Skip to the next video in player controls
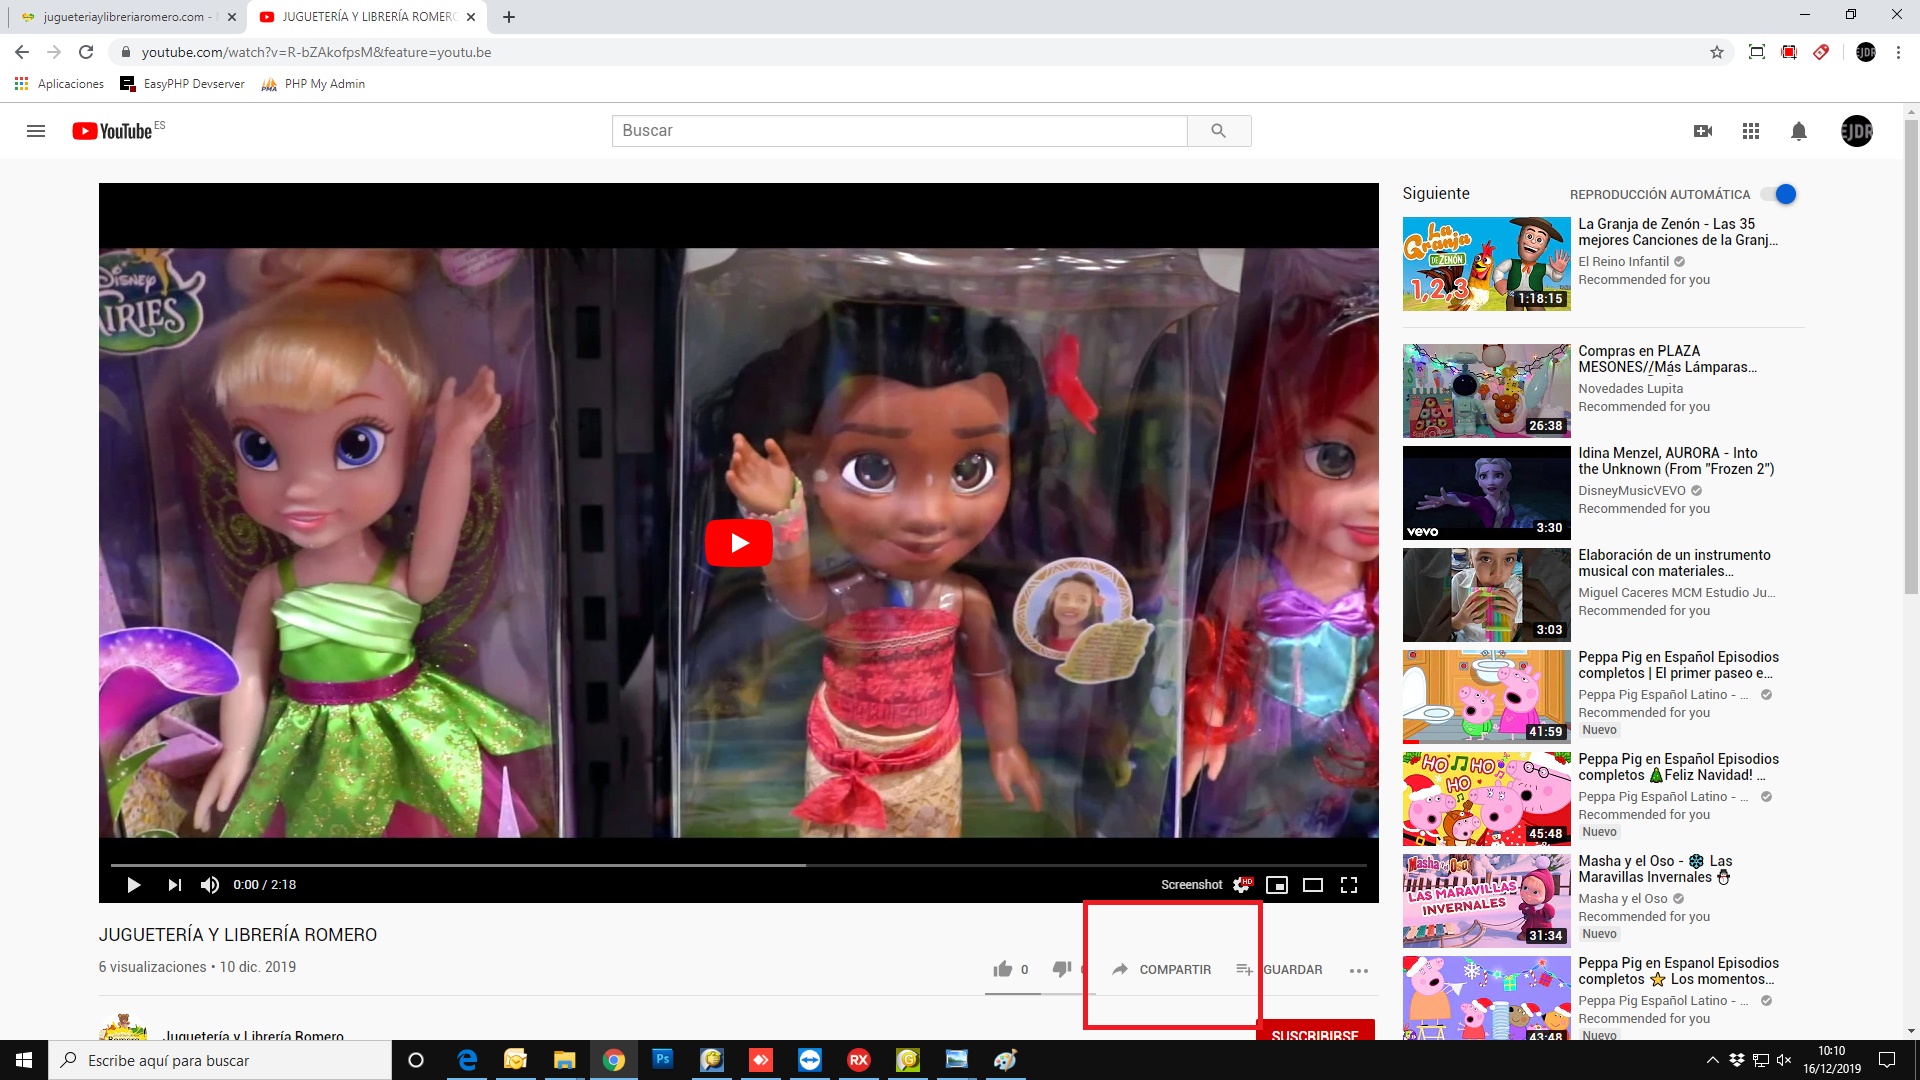This screenshot has height=1080, width=1920. click(x=175, y=885)
